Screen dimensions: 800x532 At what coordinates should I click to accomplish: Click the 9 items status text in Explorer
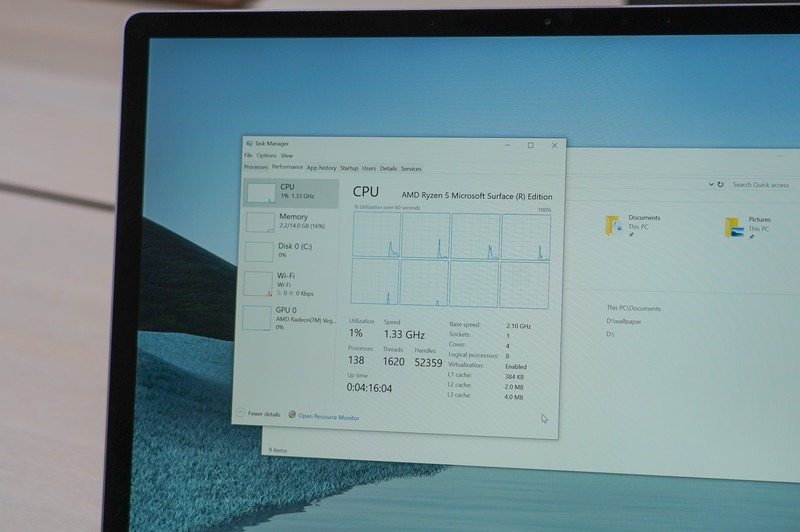click(278, 450)
